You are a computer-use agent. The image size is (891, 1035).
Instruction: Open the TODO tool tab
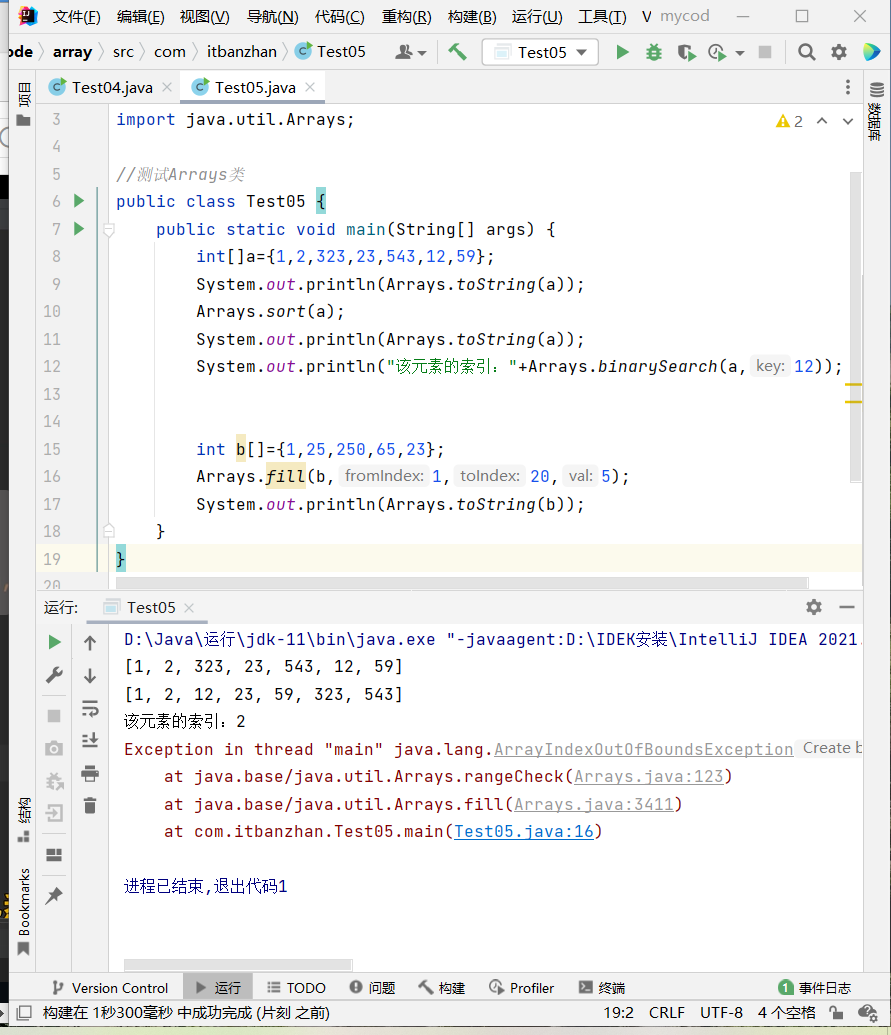[296, 987]
